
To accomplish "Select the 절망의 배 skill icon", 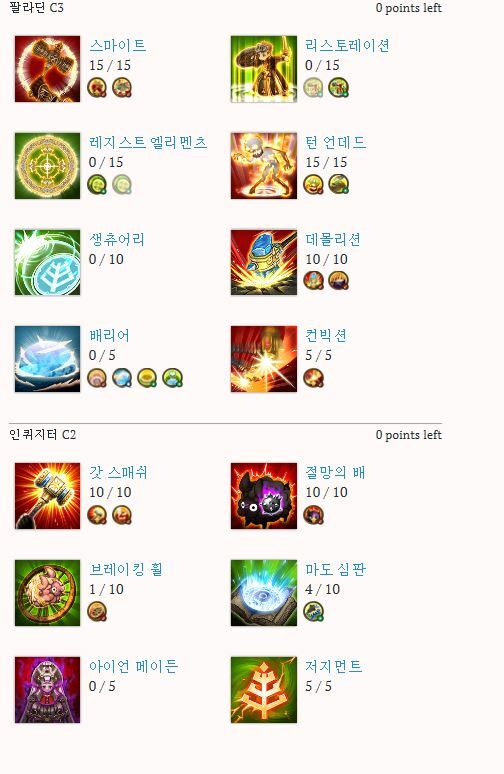I will click(264, 496).
